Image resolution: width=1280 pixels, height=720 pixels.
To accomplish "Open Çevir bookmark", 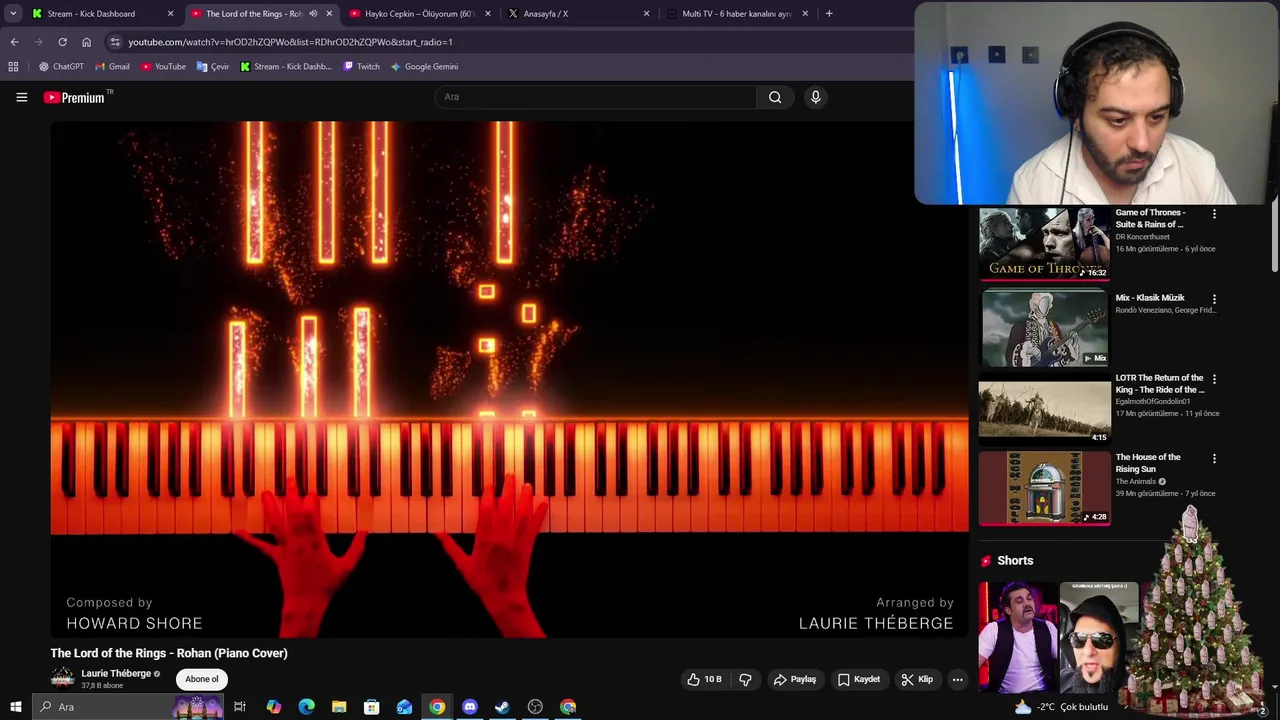I will click(213, 66).
